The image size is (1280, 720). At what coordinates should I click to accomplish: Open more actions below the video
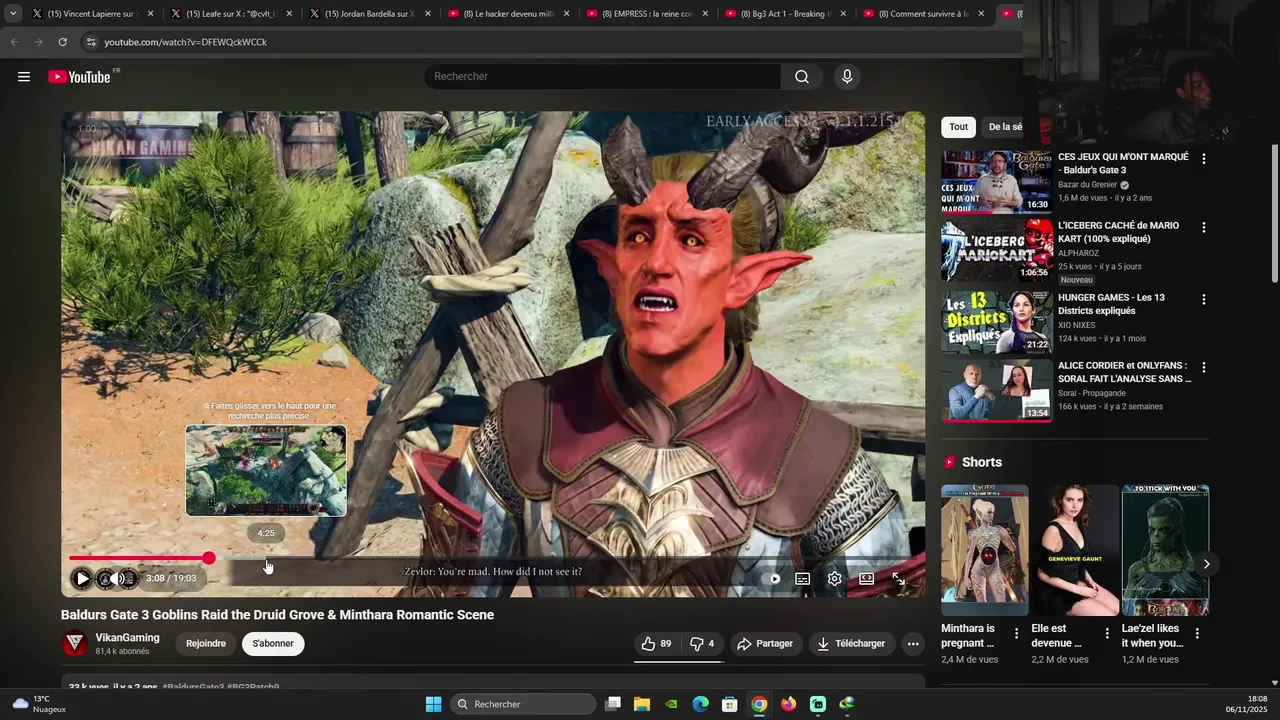tap(913, 644)
